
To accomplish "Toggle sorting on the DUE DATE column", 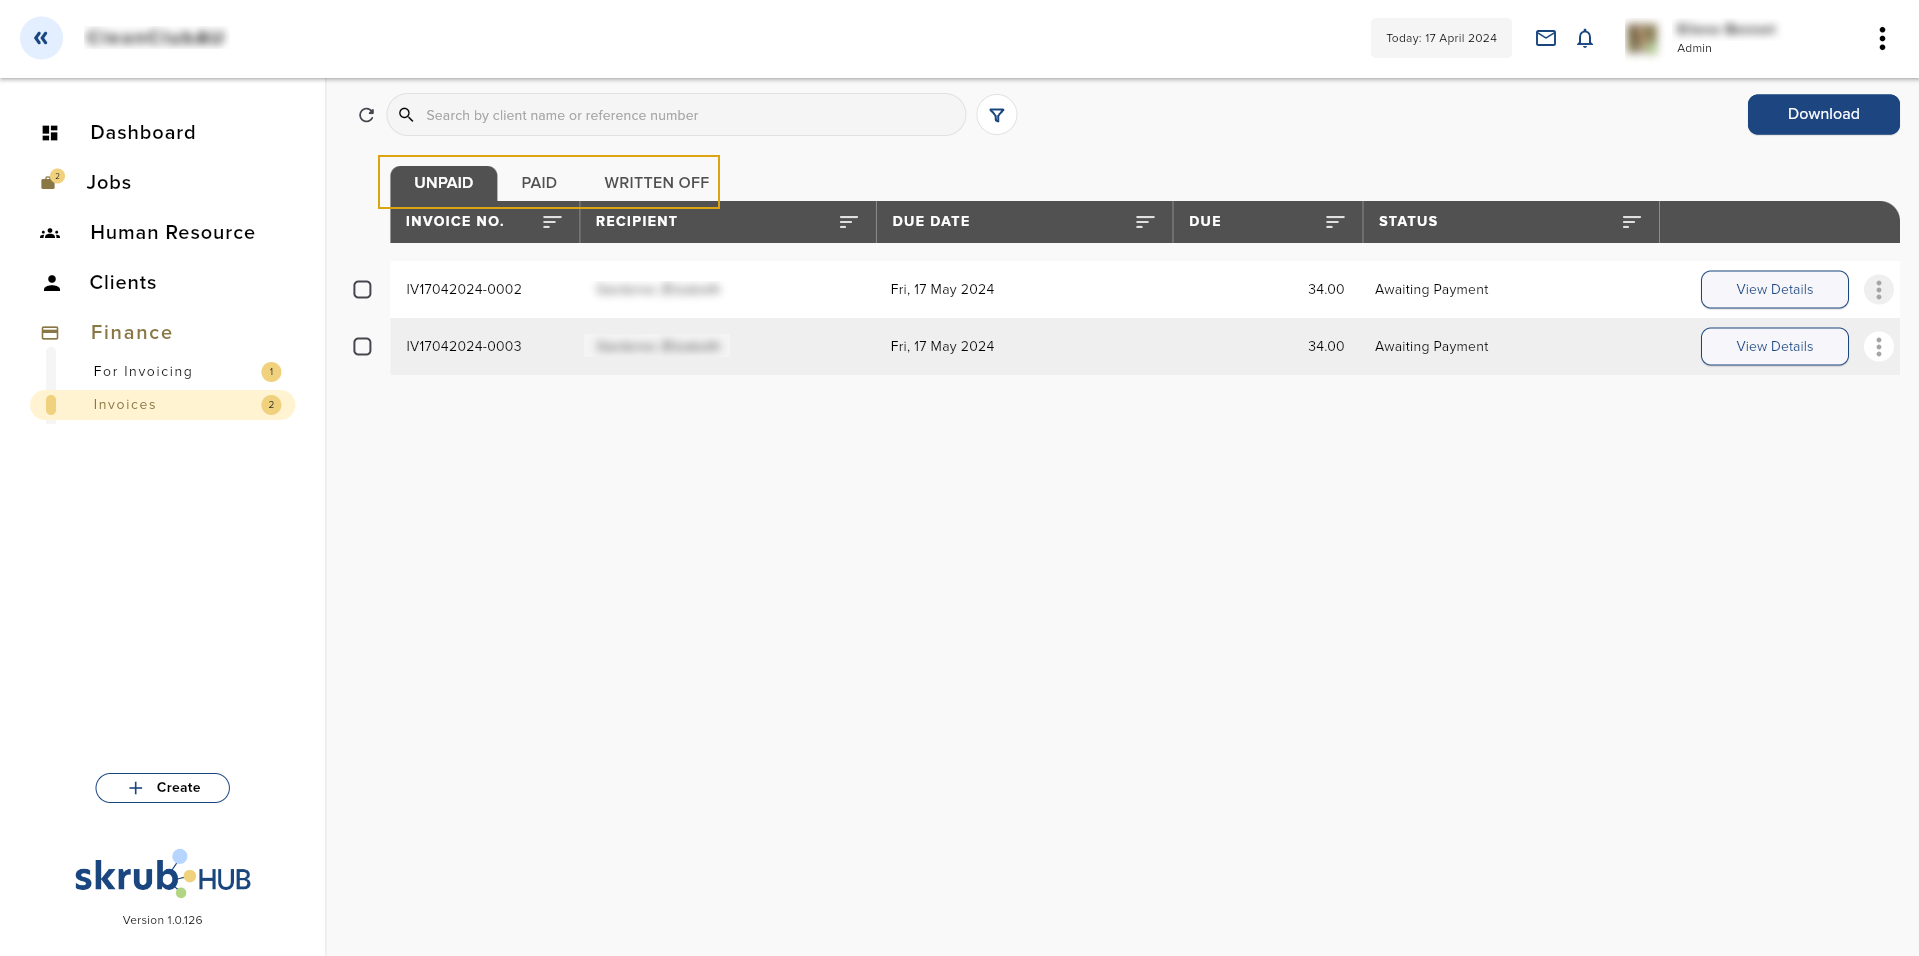I will (x=1145, y=222).
